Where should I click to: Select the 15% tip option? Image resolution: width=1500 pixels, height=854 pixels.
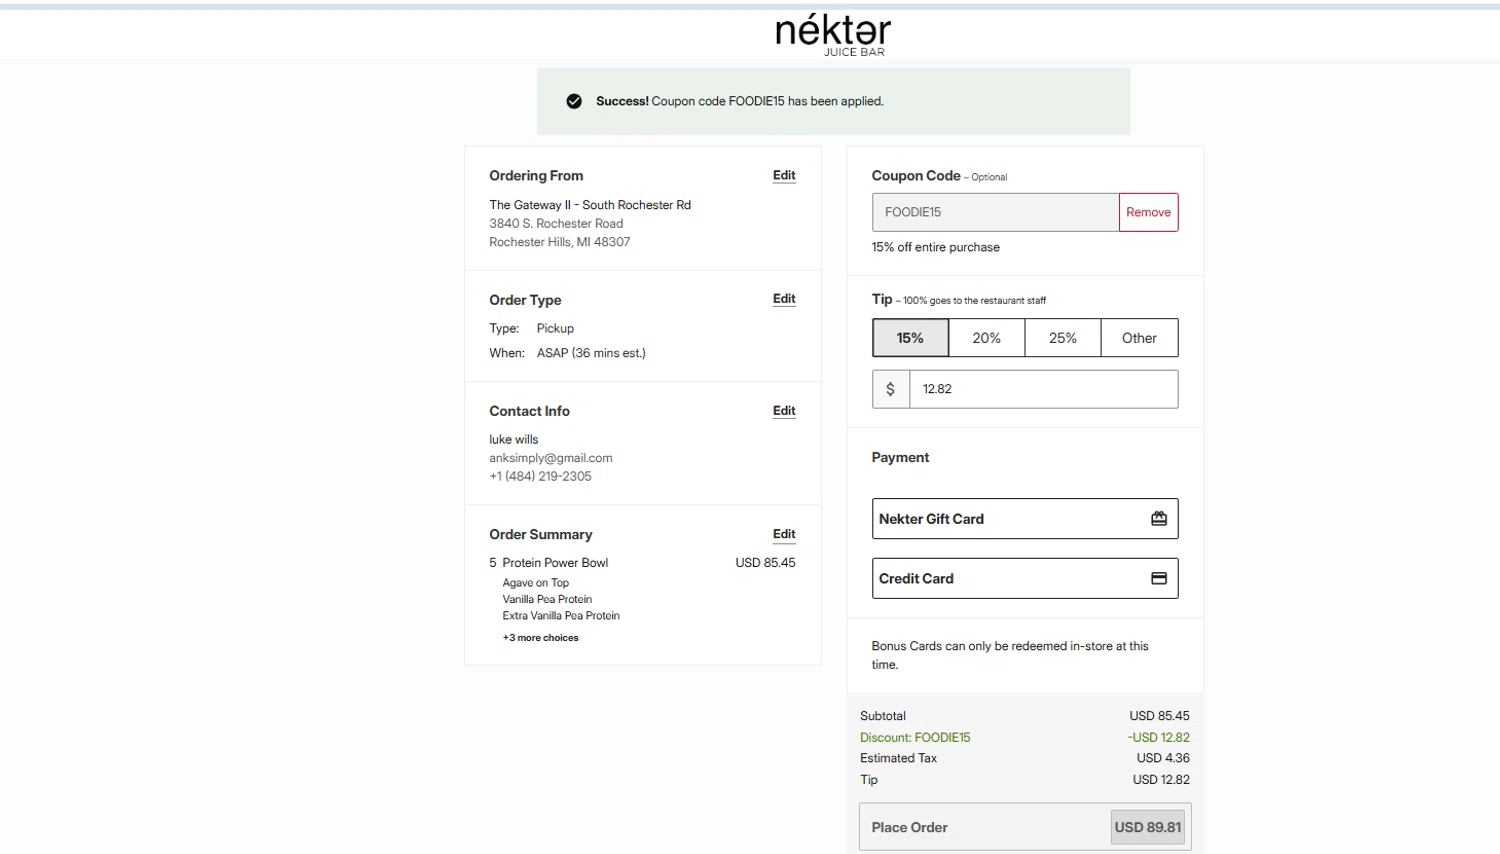point(910,338)
